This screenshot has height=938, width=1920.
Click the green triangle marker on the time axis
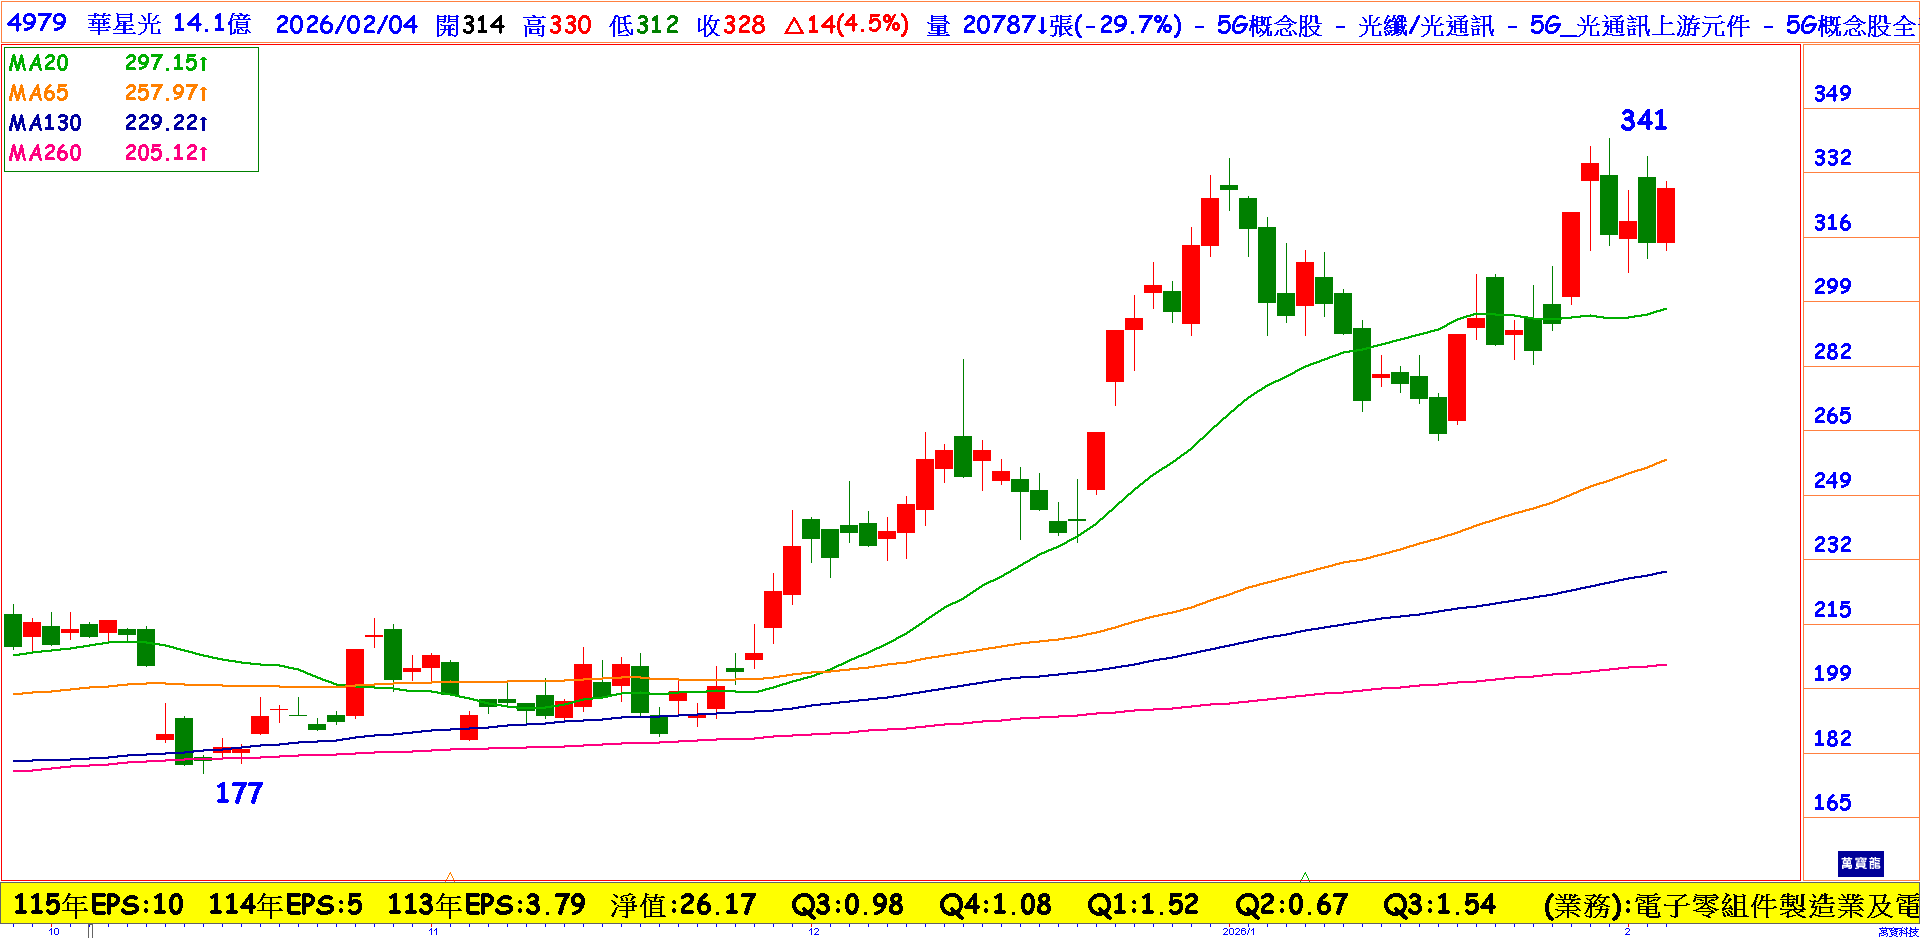(1304, 877)
